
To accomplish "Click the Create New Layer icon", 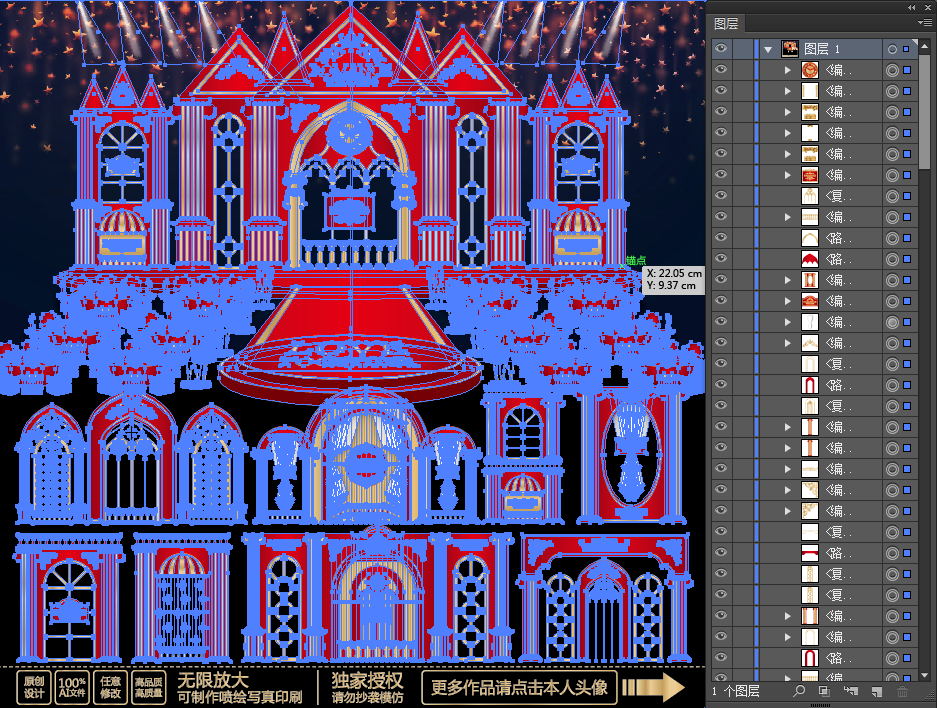I will [877, 691].
